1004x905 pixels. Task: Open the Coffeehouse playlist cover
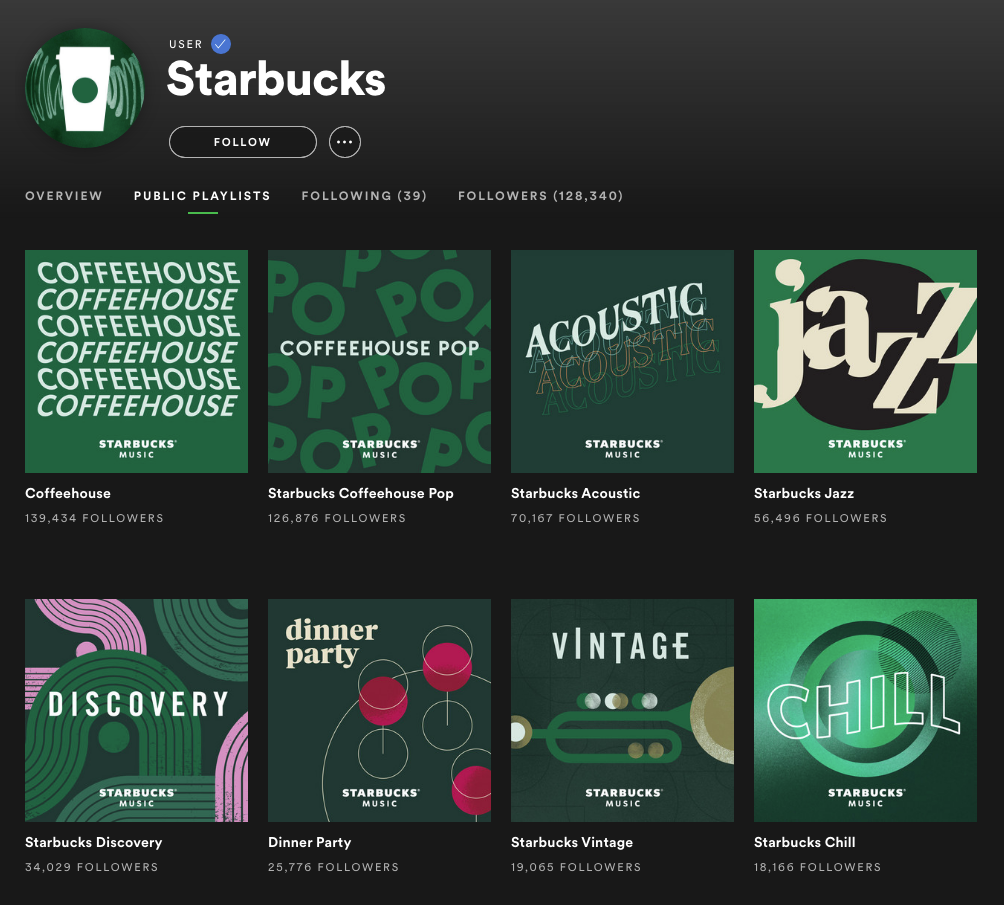(x=136, y=361)
